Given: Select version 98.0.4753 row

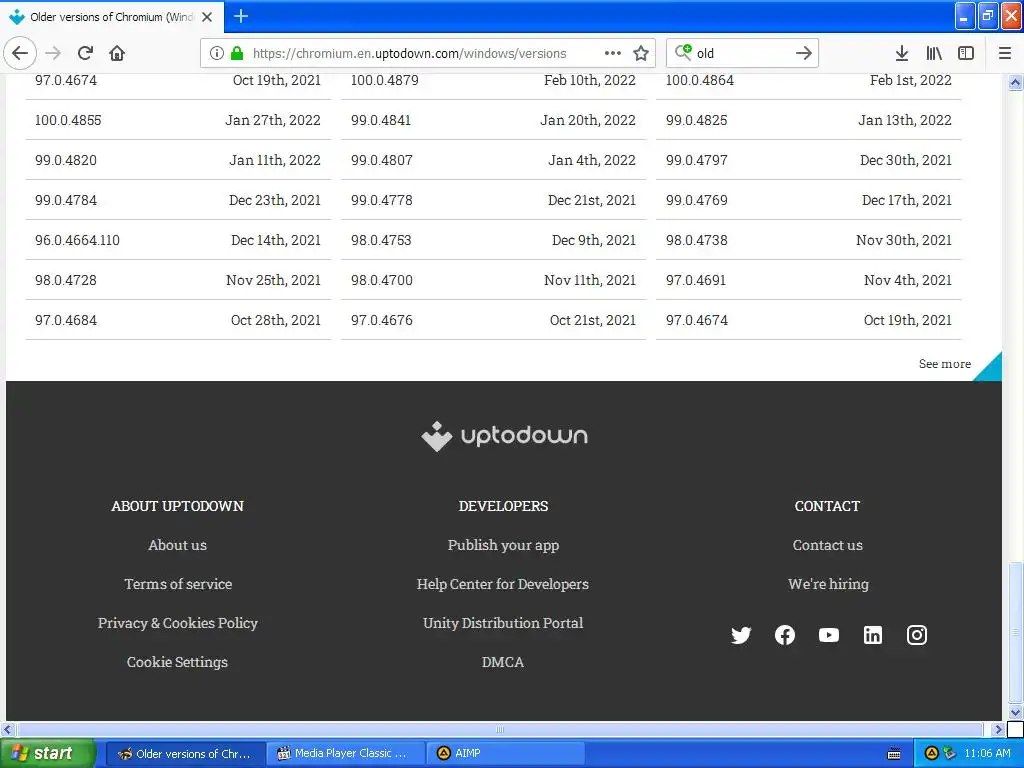Looking at the screenshot, I should point(493,240).
